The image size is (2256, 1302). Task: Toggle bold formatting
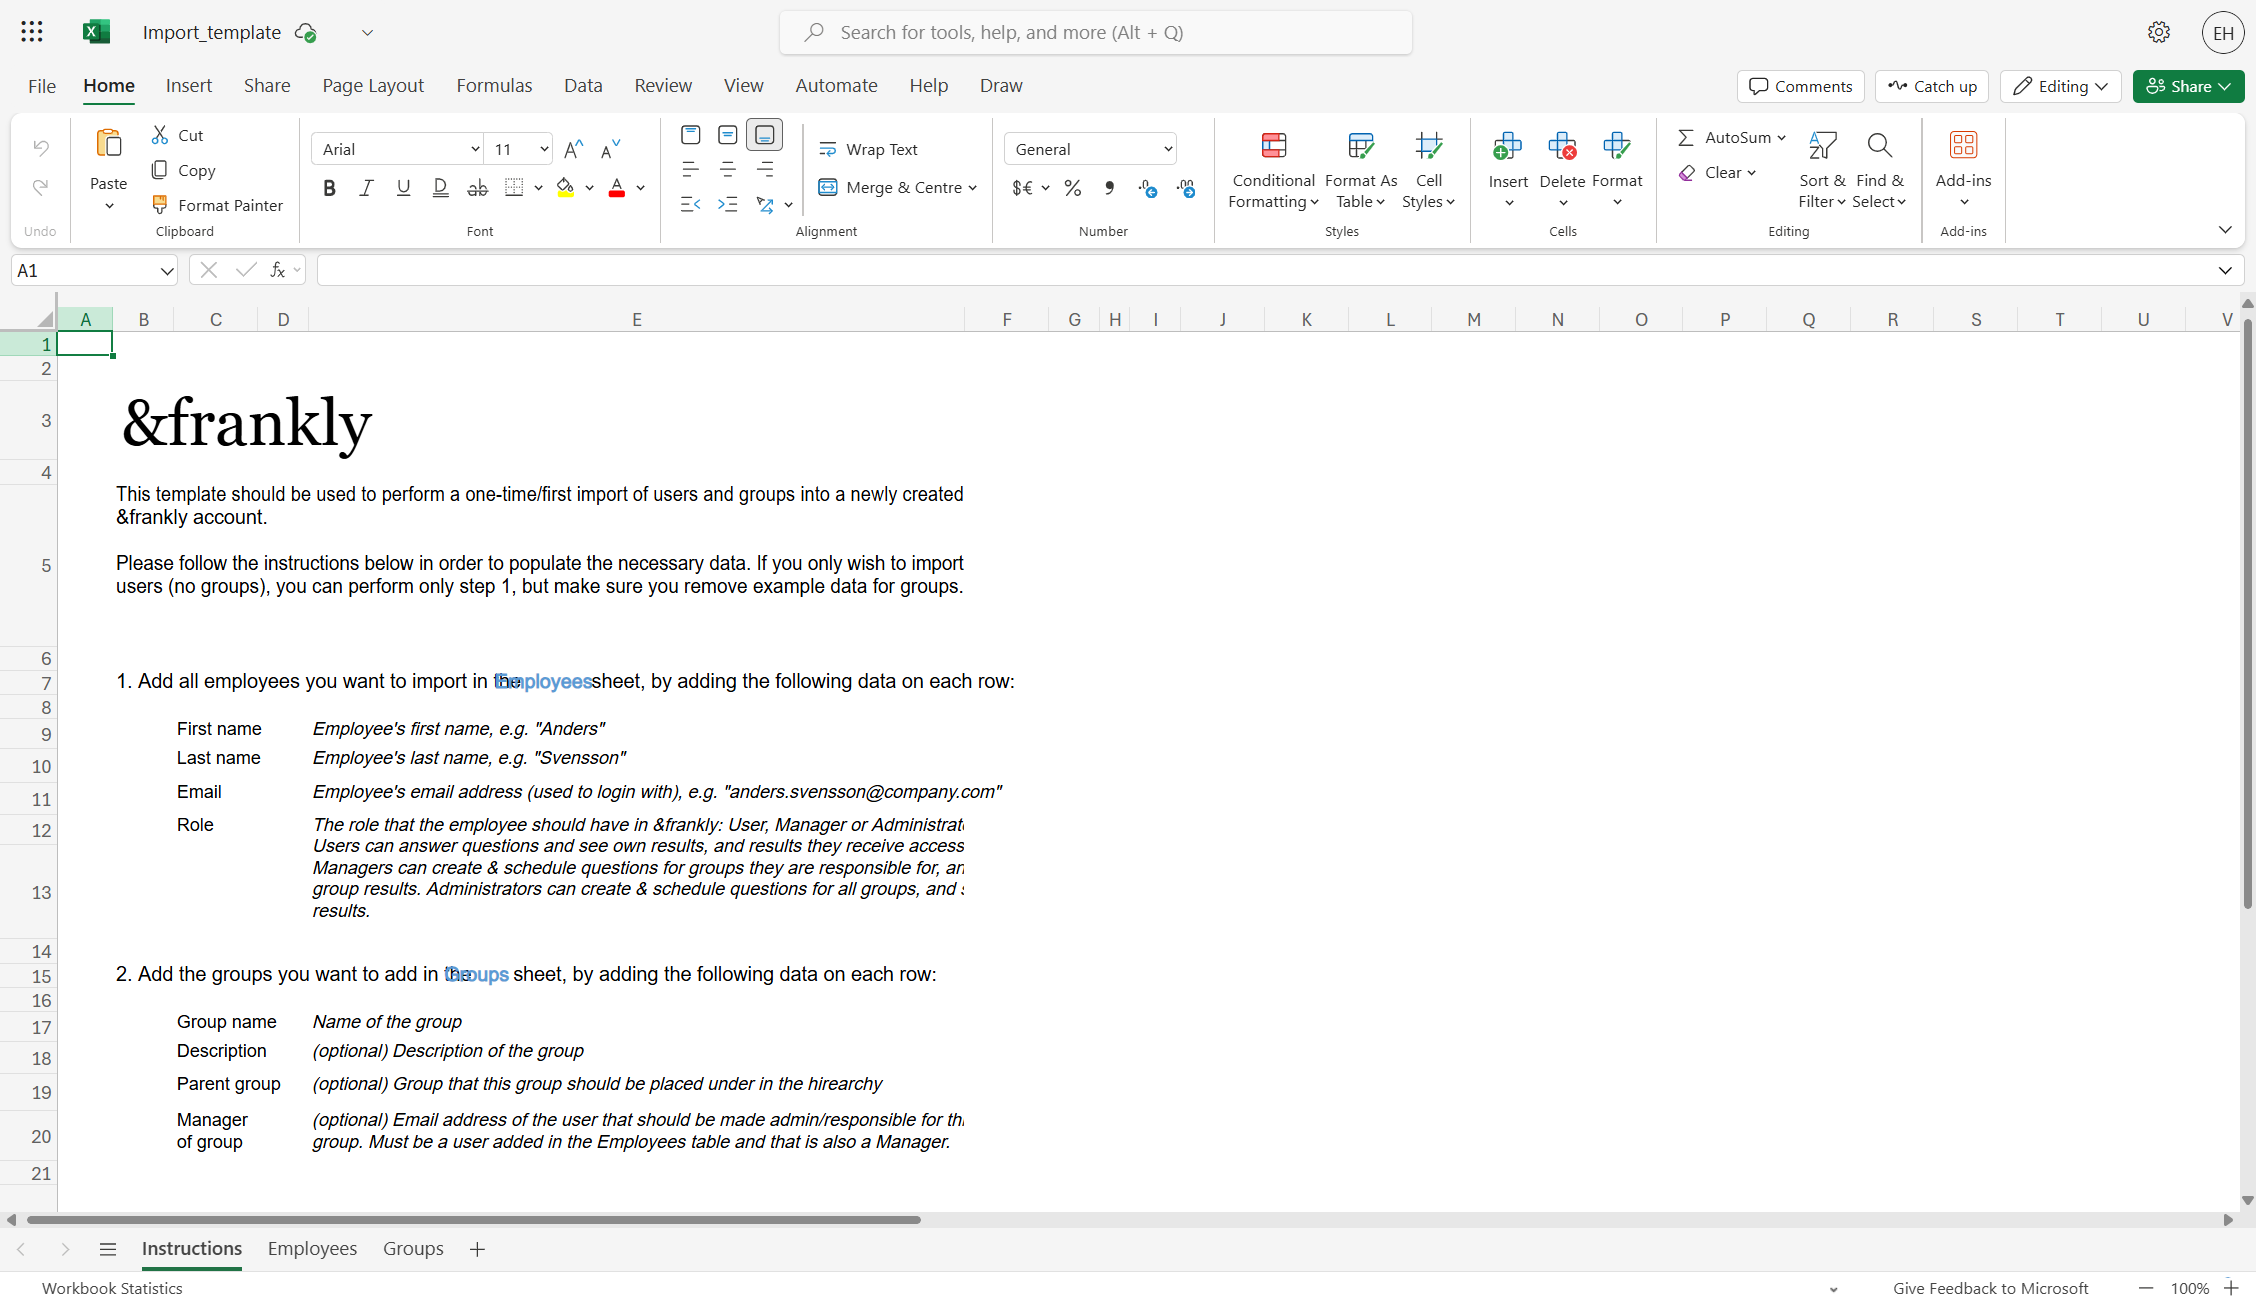pos(329,188)
